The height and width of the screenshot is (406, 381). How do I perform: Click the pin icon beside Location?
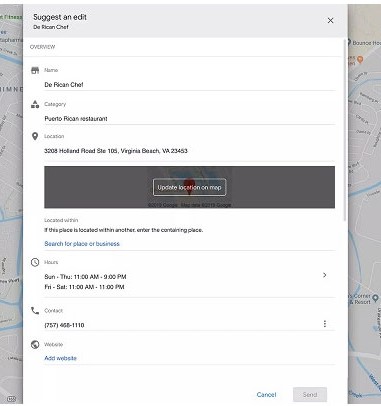35,136
